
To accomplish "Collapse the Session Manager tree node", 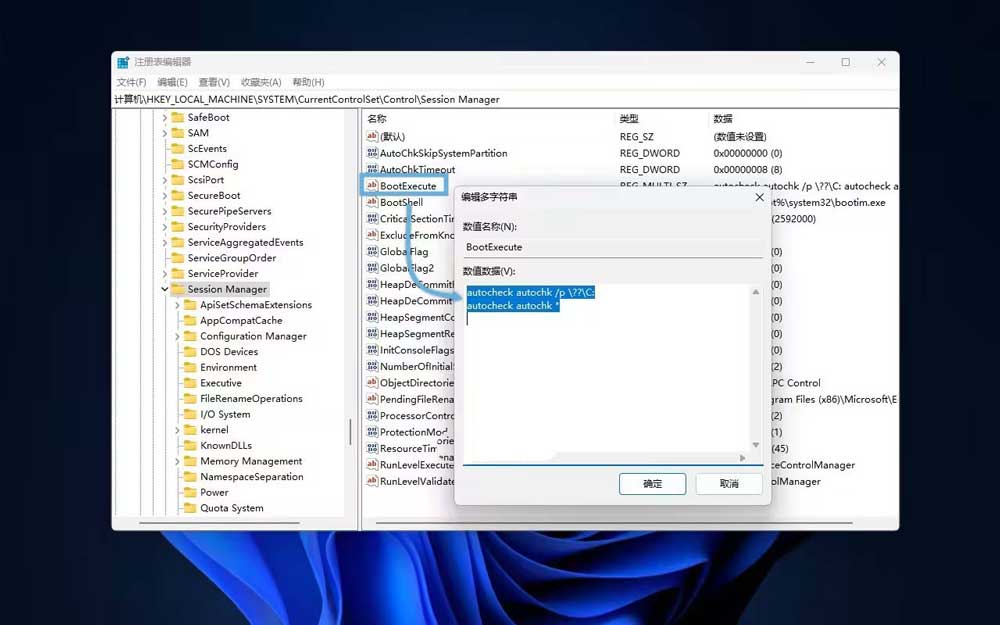I will [164, 289].
